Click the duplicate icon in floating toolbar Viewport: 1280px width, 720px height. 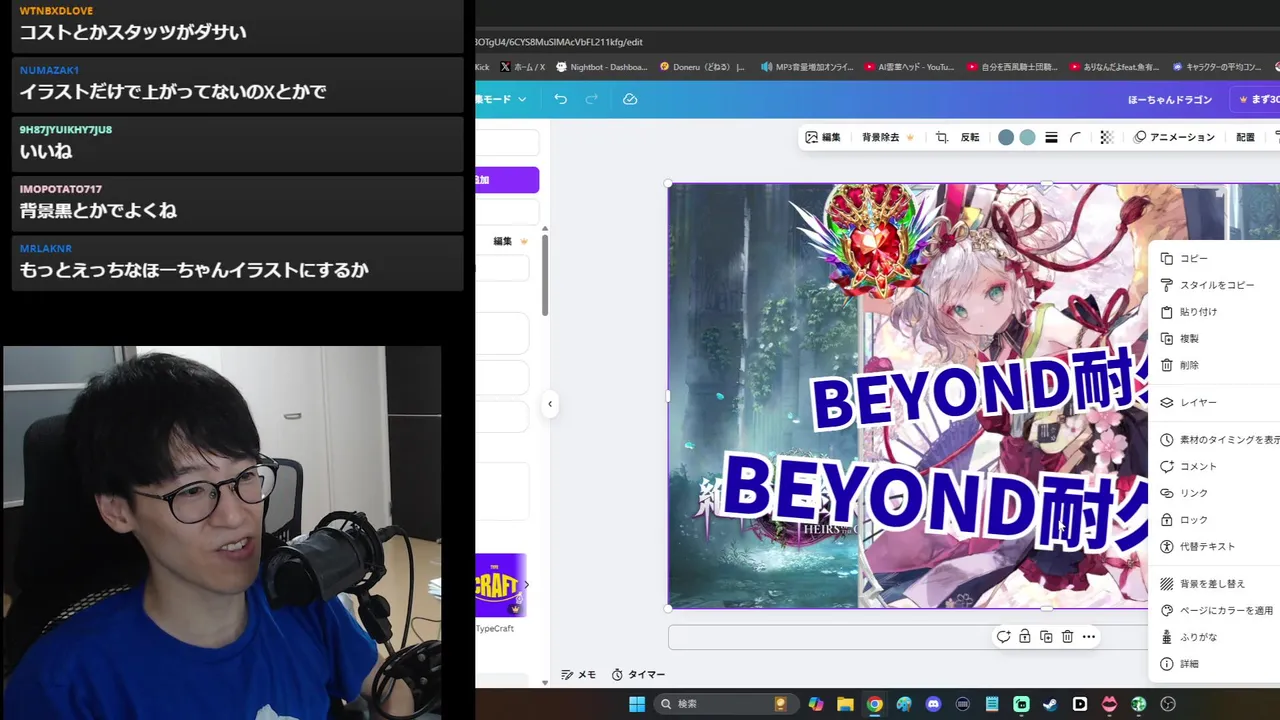(1046, 637)
